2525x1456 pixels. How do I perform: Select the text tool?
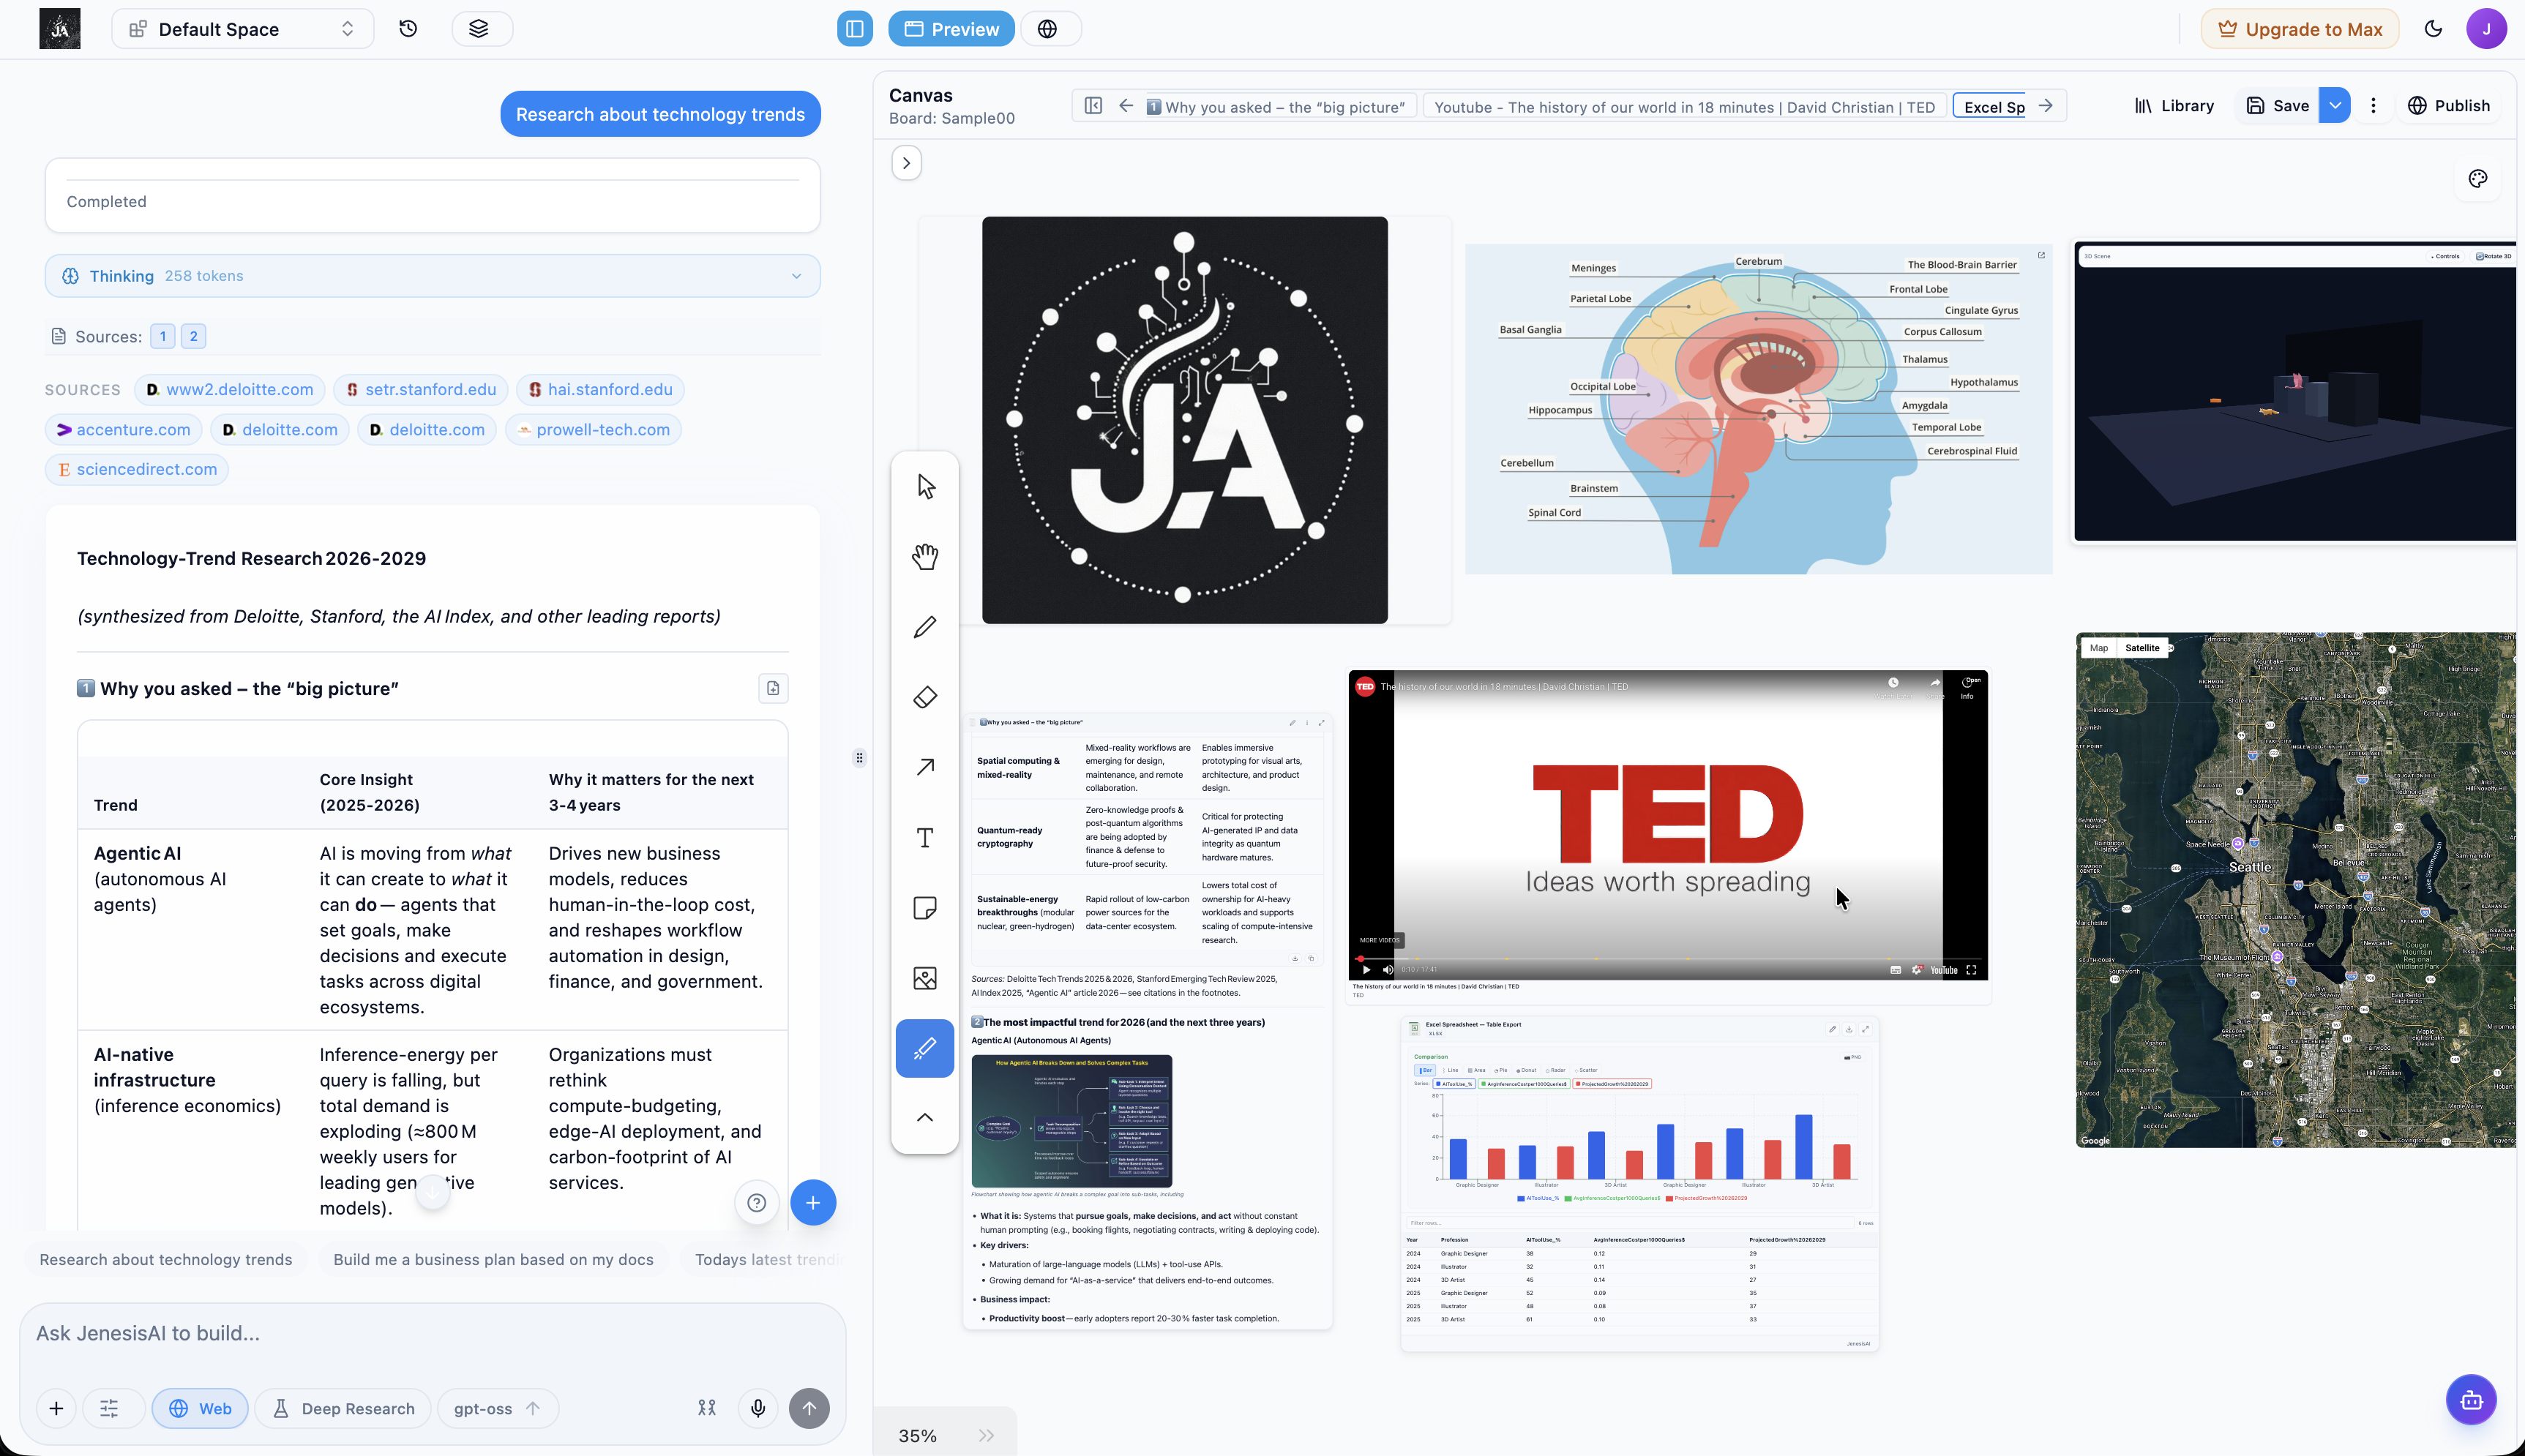click(925, 838)
